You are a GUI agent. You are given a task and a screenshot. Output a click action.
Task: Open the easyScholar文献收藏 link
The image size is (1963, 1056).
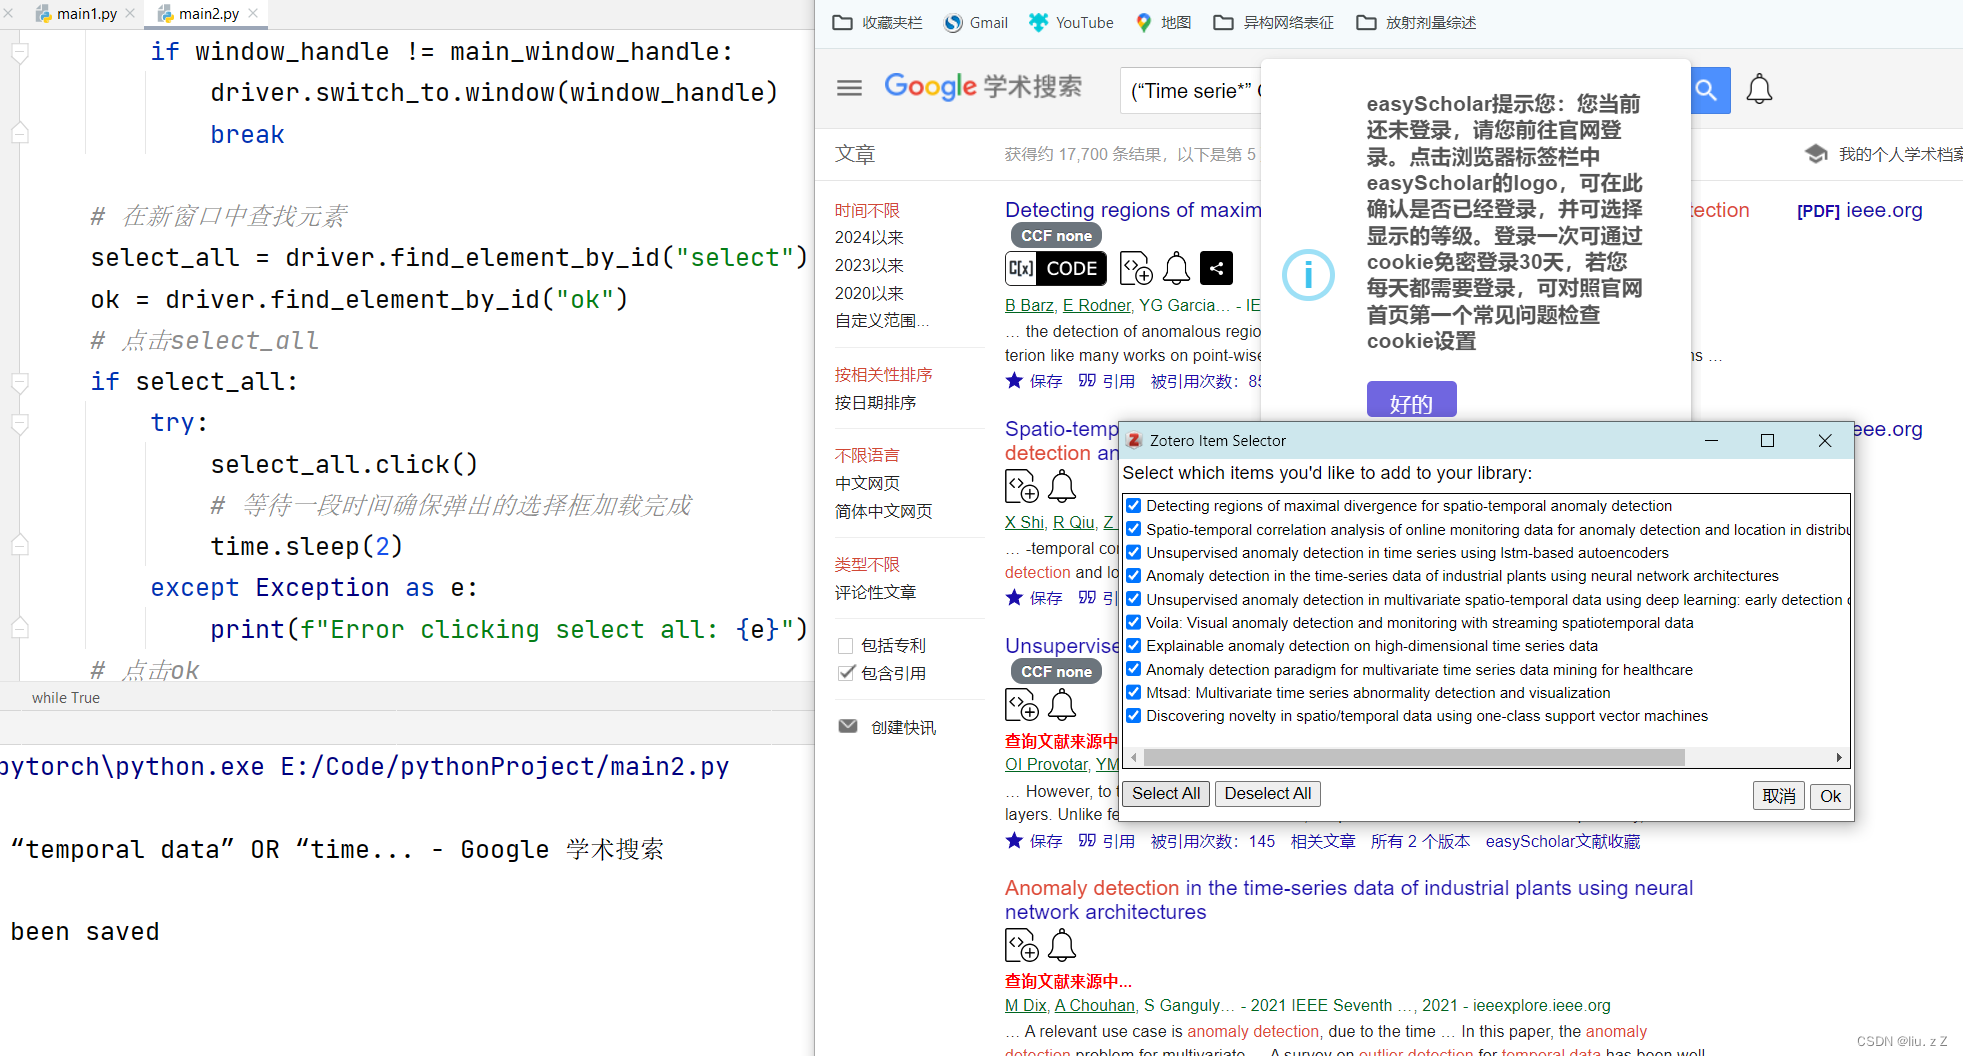point(1563,841)
